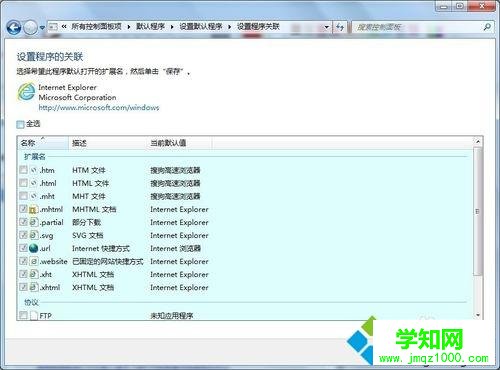Screen dimensions: 500x370
Task: Click the 所有控制面板项 breadcrumb
Action: (96, 27)
